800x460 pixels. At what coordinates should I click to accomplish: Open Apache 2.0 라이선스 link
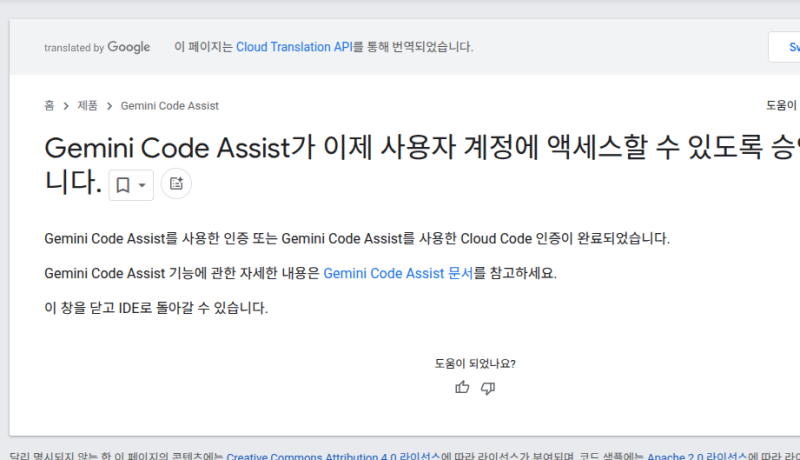(697, 456)
